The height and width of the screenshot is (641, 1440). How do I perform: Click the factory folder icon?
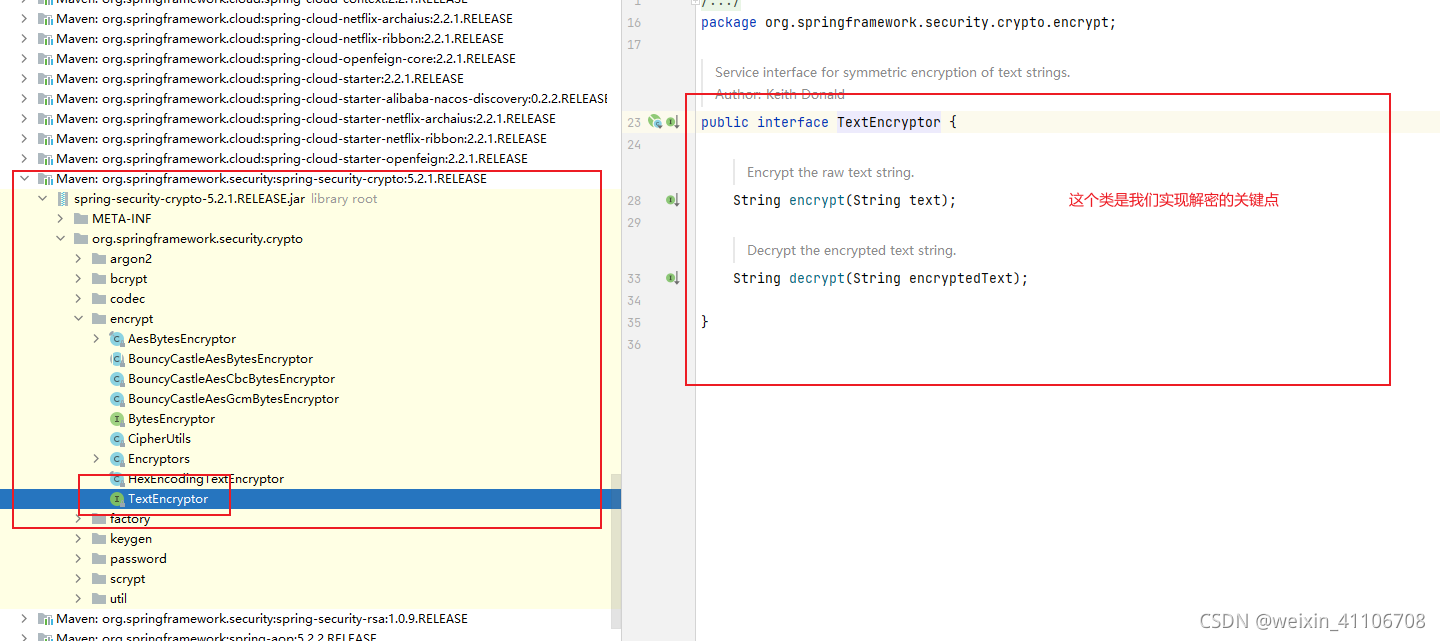click(99, 519)
